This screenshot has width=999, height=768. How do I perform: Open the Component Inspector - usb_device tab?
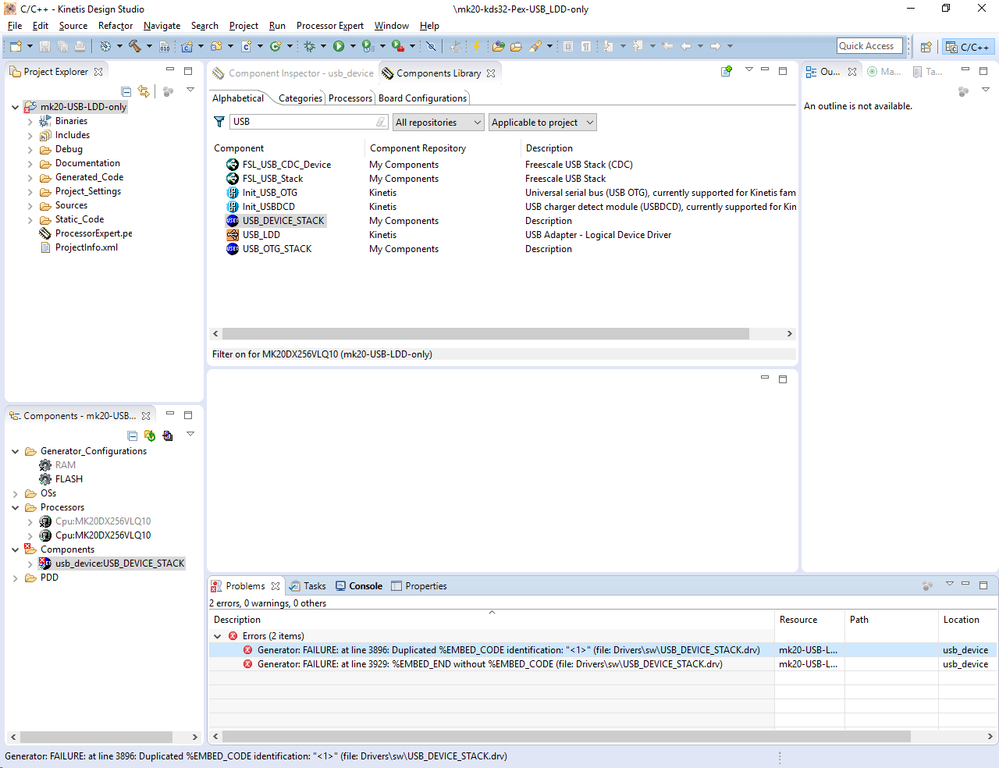pyautogui.click(x=294, y=73)
